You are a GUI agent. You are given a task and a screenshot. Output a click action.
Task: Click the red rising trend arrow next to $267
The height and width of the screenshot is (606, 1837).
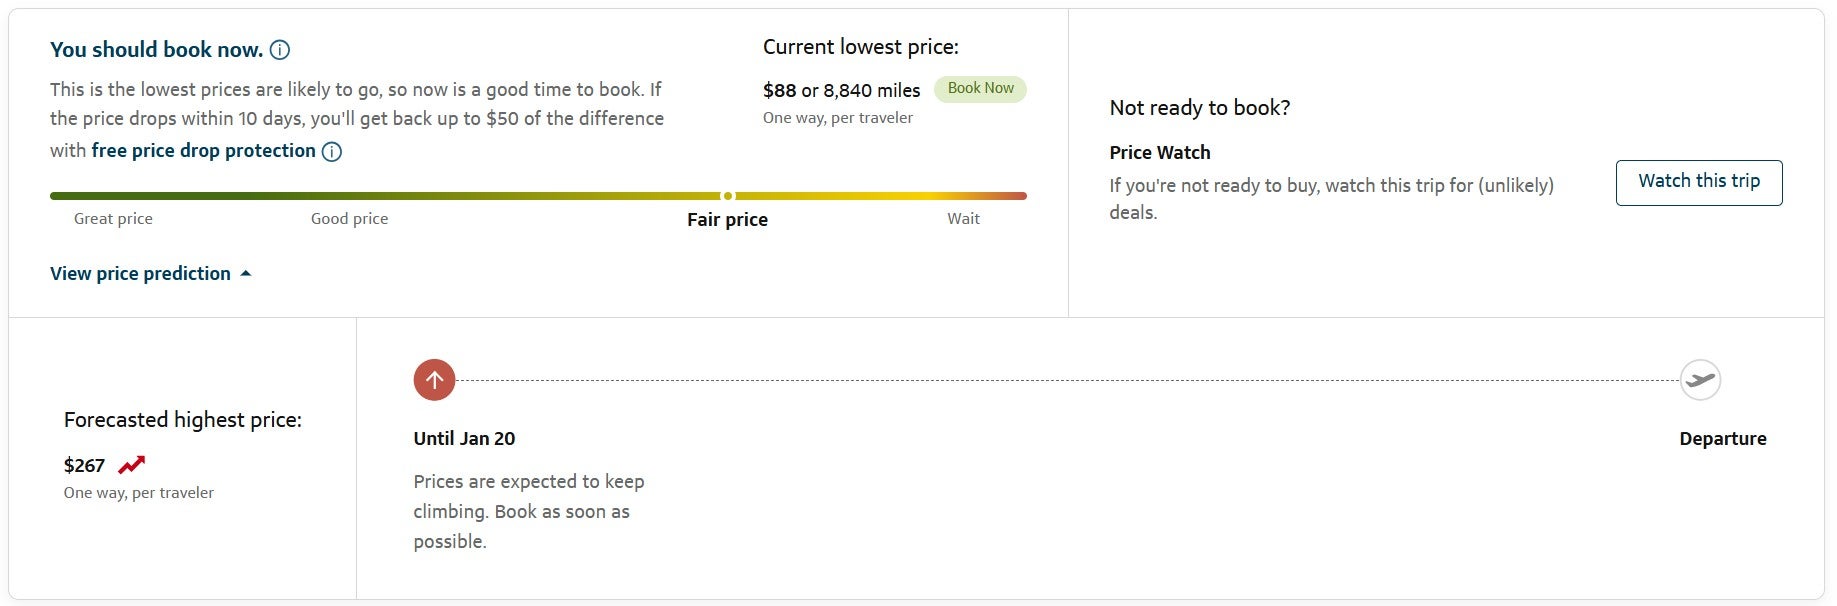[130, 462]
